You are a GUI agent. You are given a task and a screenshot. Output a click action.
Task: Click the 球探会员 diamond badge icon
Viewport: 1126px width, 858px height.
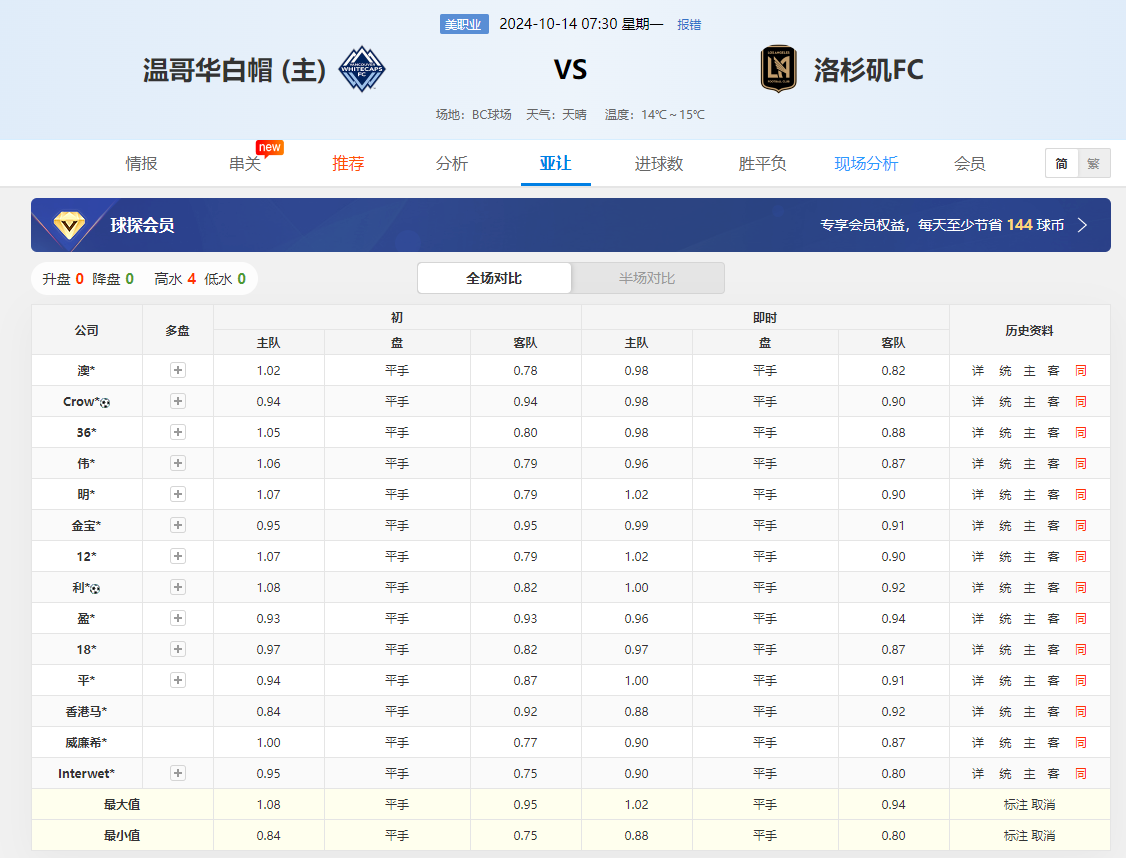[x=69, y=225]
